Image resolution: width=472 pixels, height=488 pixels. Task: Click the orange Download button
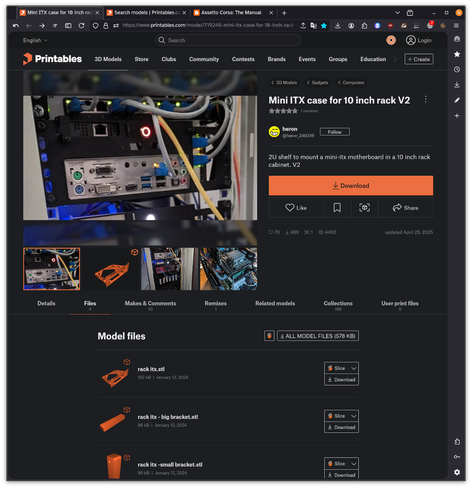coord(351,185)
